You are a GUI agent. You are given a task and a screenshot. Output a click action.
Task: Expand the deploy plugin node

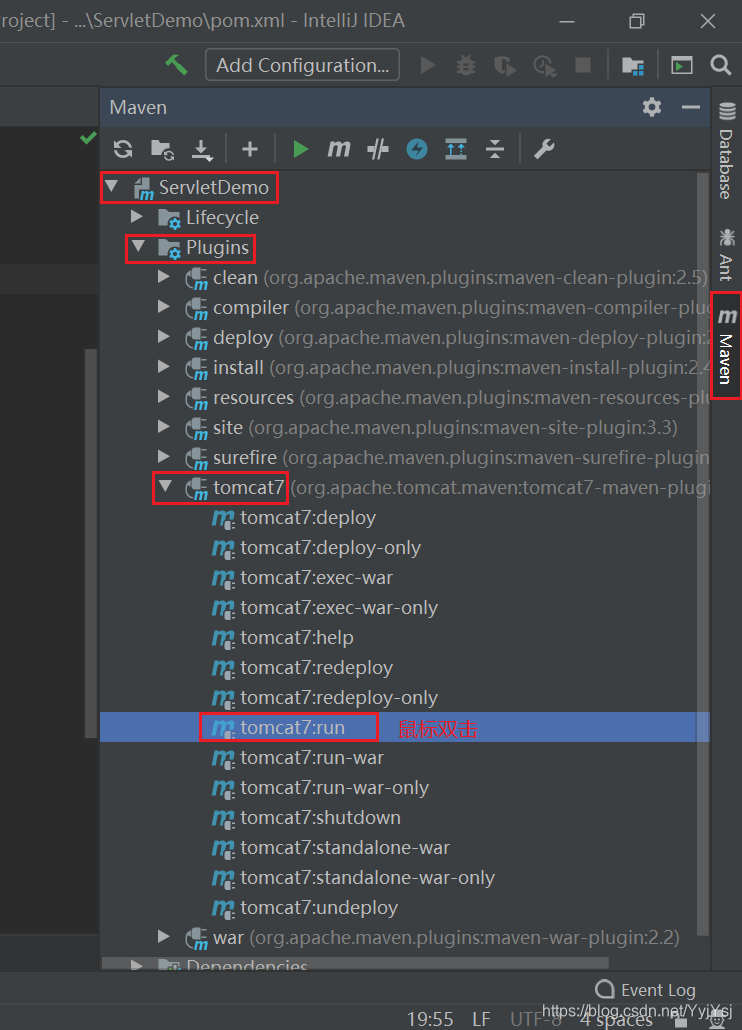[x=164, y=336]
